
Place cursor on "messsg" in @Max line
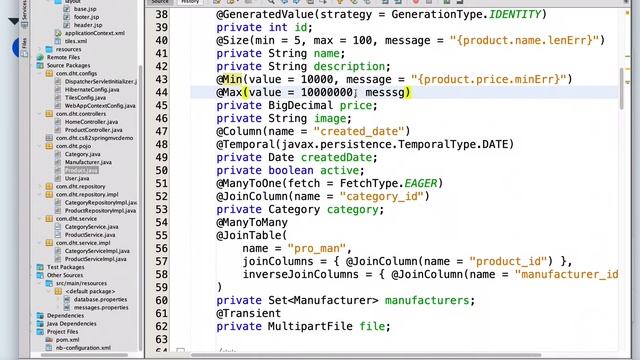tap(384, 93)
